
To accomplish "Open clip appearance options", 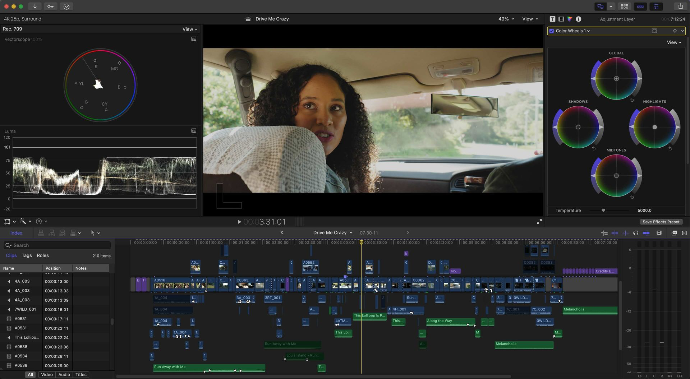I will click(659, 233).
